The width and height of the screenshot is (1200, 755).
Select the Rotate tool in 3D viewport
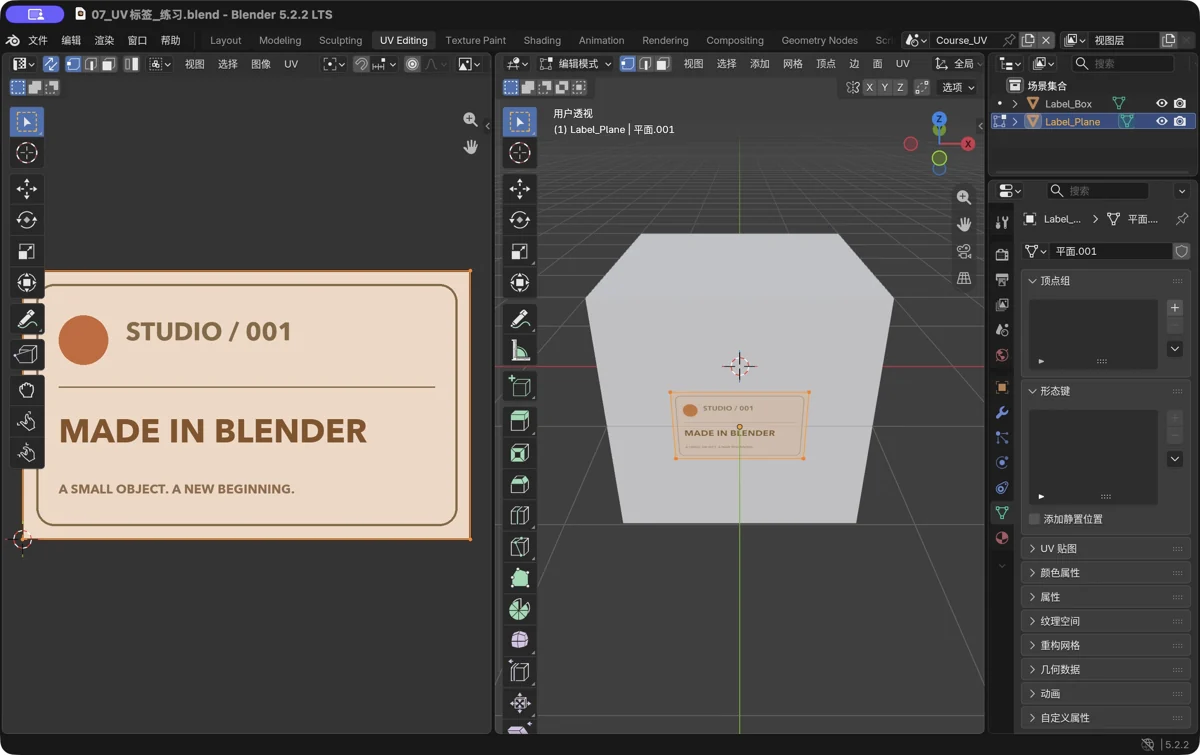coord(520,220)
